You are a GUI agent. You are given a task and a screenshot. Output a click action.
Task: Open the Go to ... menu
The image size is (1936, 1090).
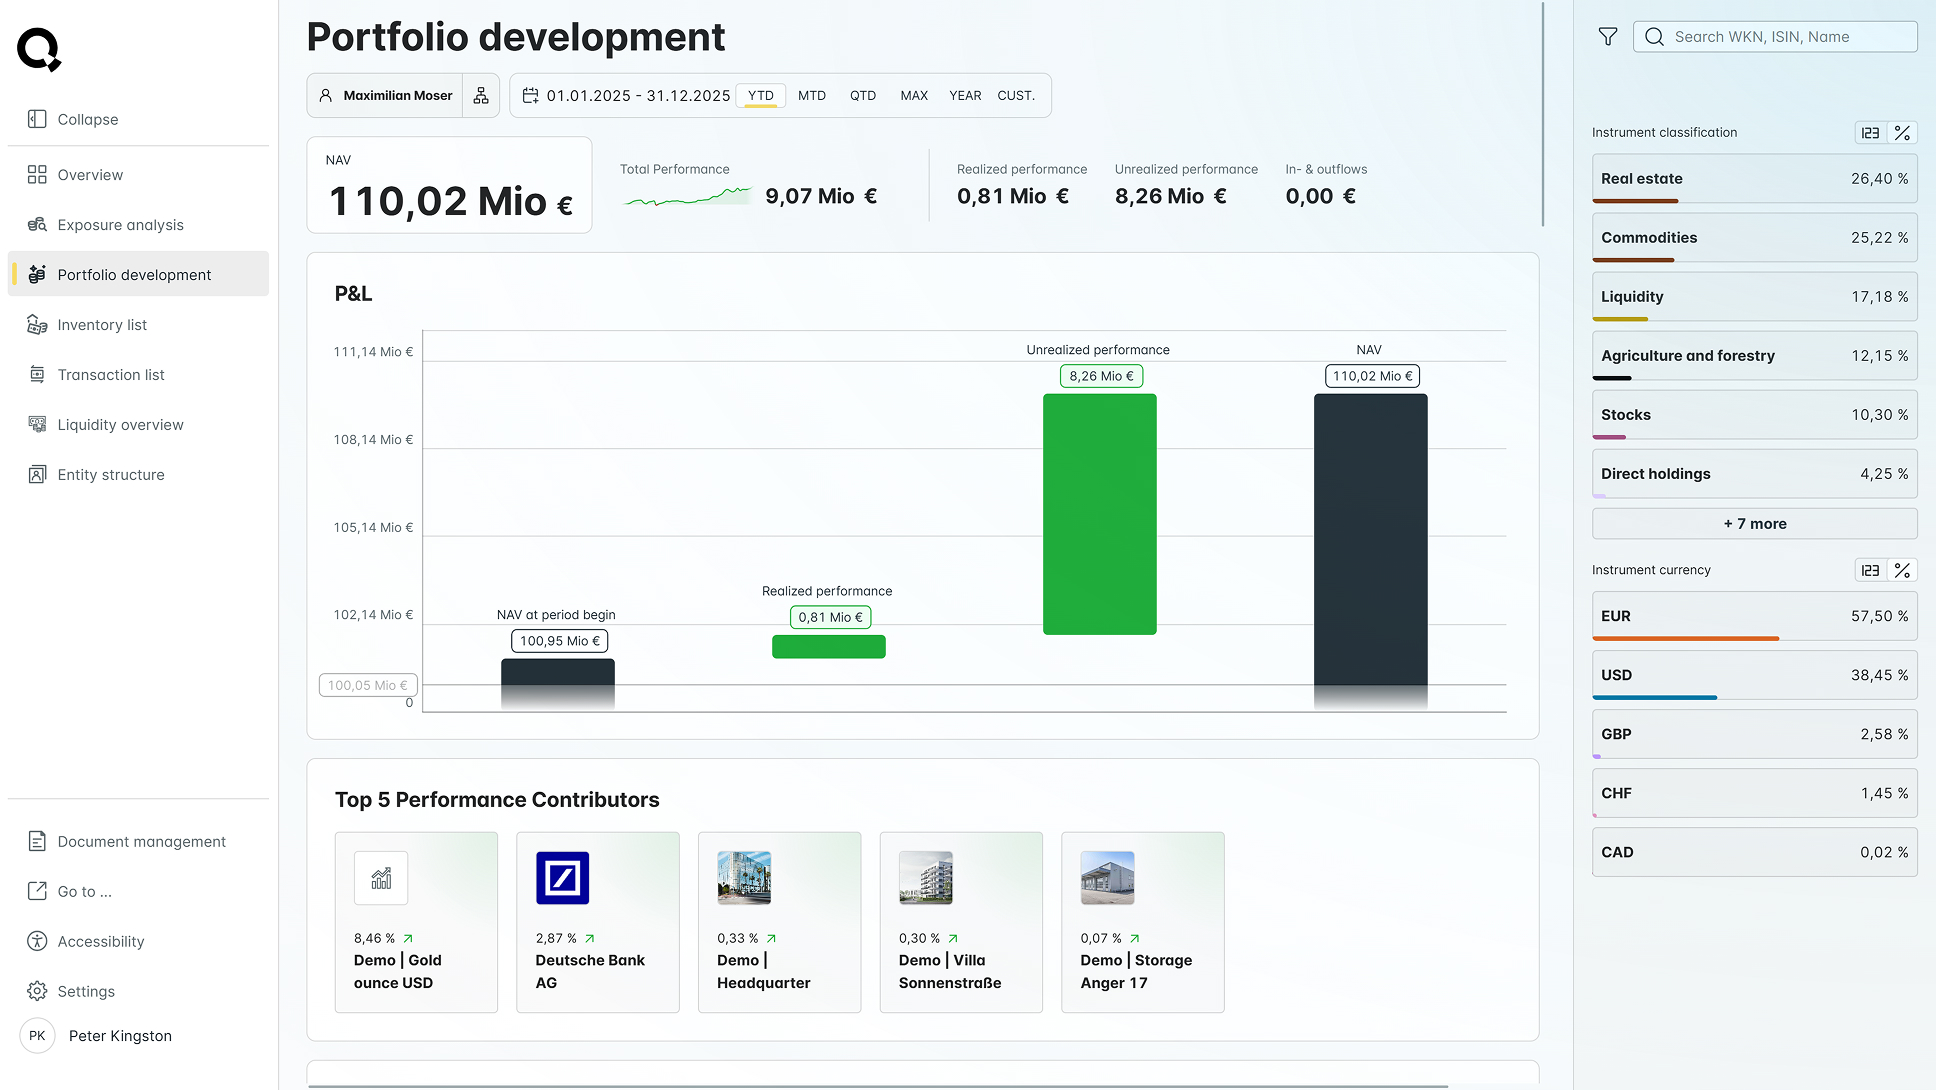[84, 892]
